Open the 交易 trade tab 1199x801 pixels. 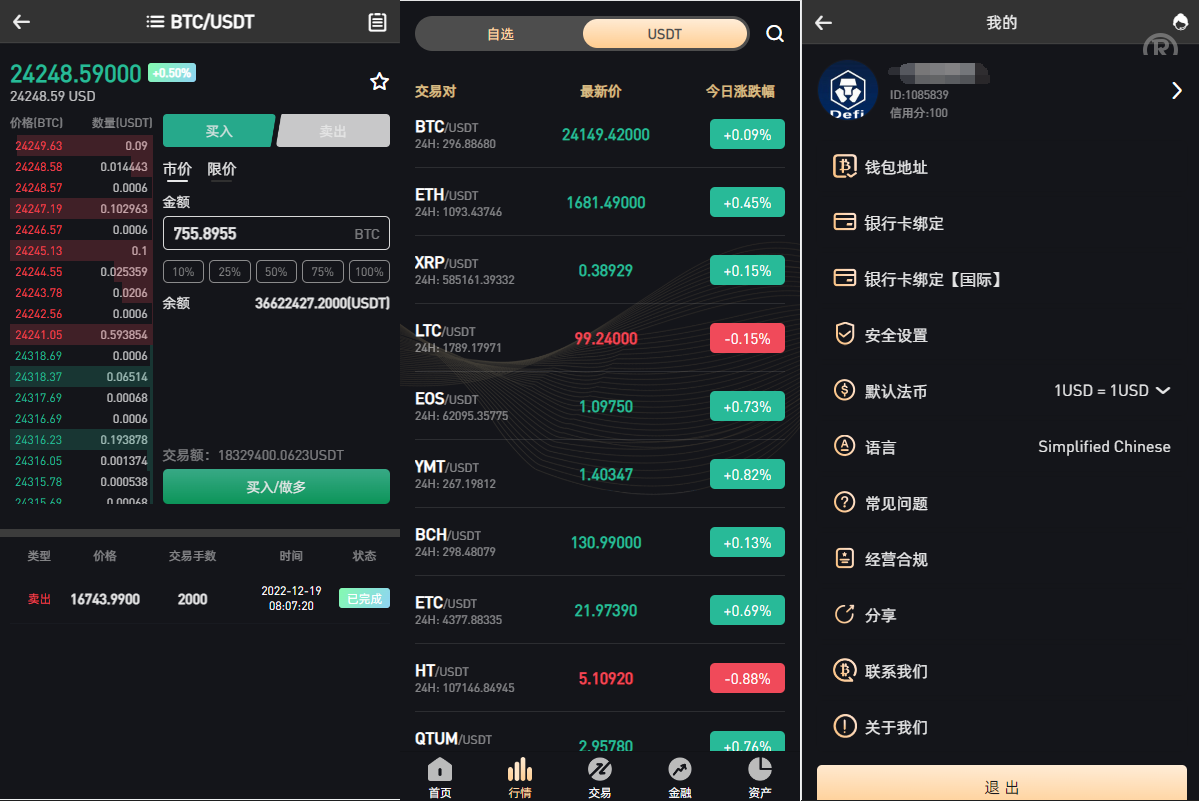click(600, 777)
